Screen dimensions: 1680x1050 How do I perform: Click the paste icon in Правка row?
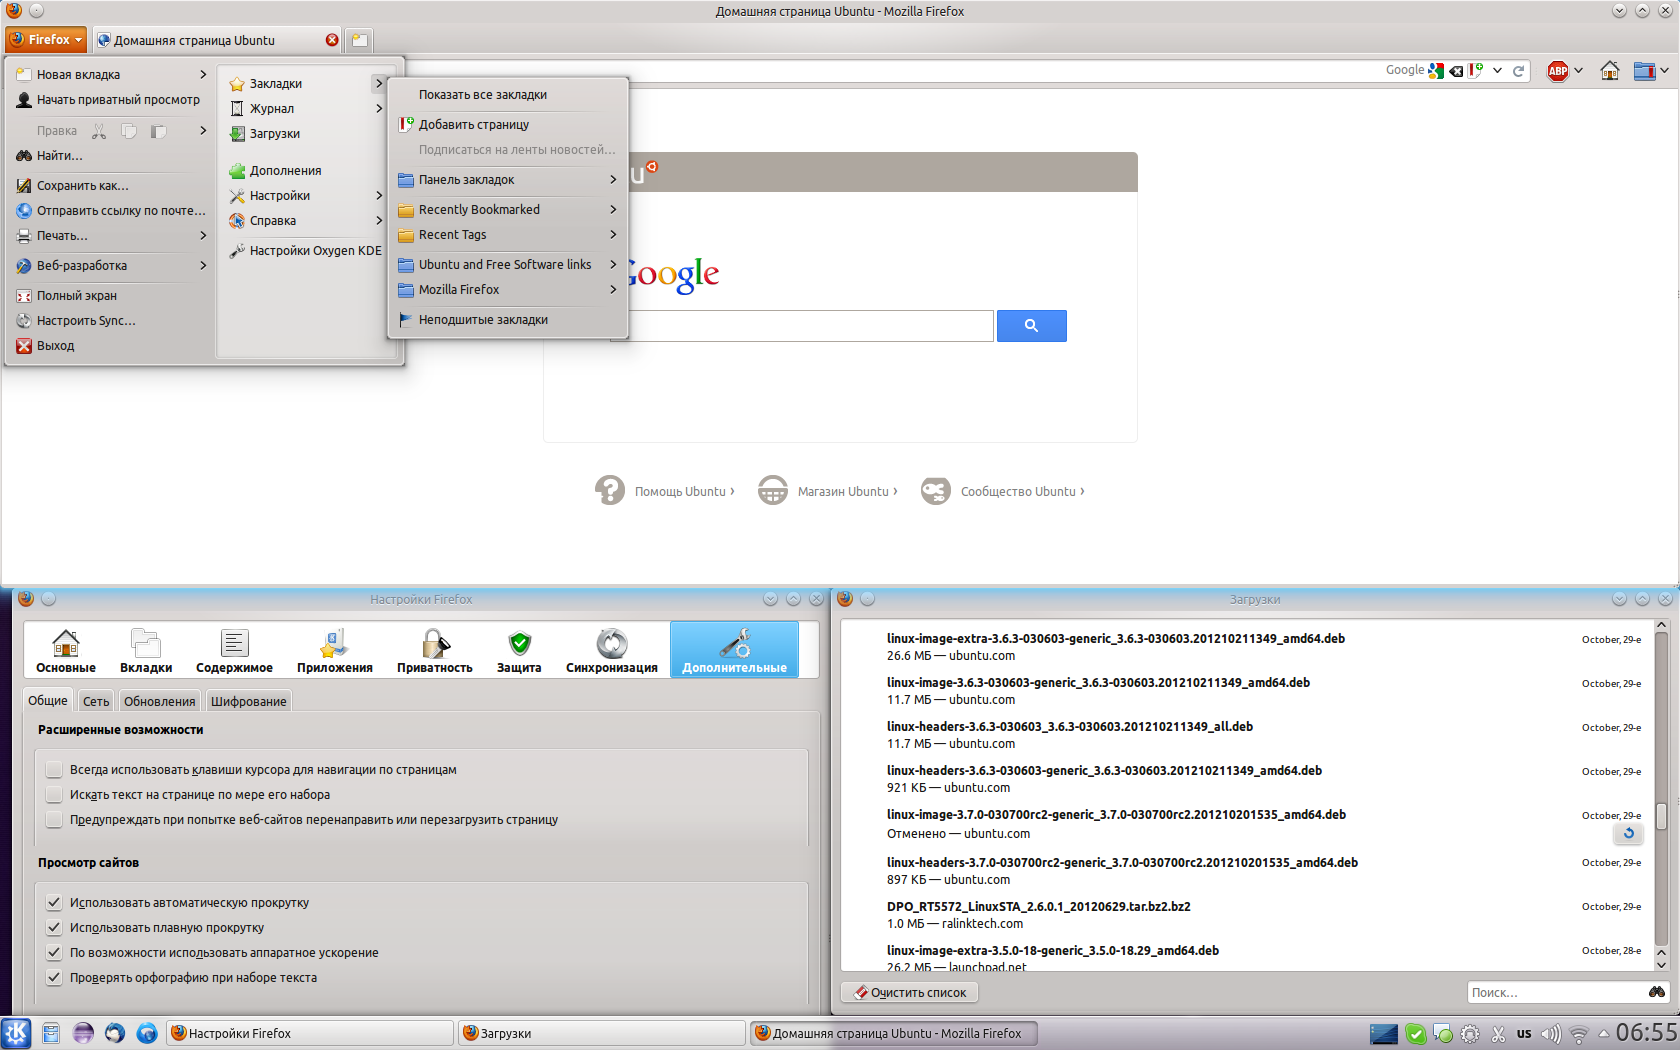(x=158, y=131)
